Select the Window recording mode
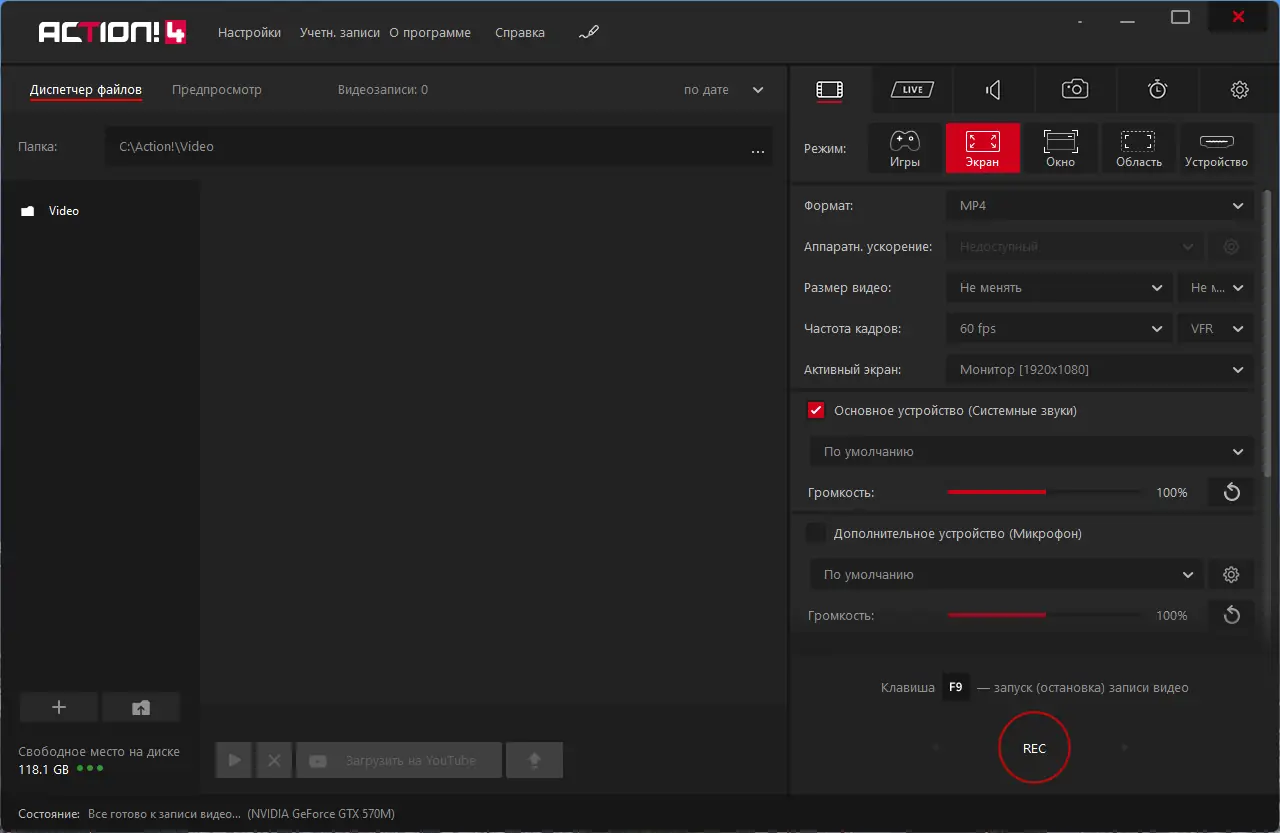Screen dimensions: 1280x833 tap(1060, 148)
